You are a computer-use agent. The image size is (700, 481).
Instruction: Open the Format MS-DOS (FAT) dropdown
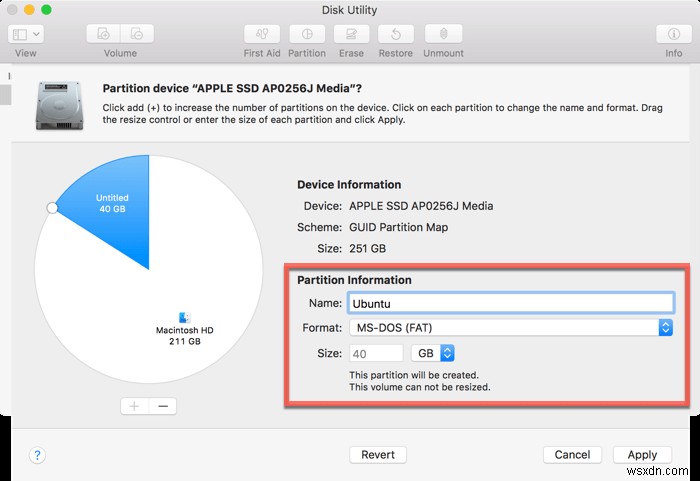coord(511,328)
